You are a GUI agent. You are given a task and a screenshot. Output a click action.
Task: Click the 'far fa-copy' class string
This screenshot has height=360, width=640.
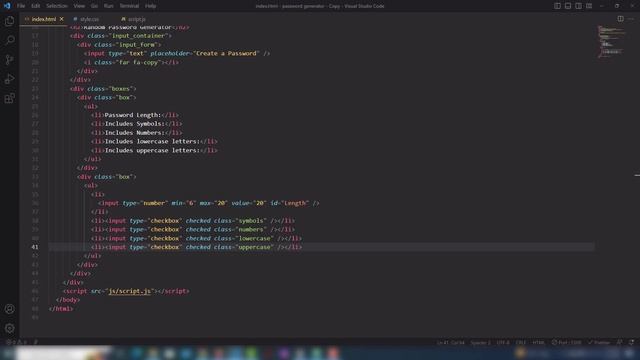click(139, 62)
